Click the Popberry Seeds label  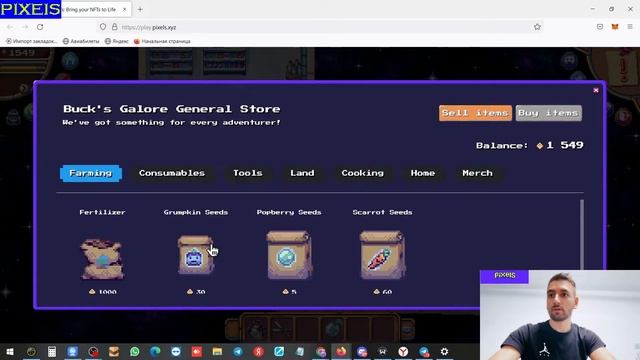click(289, 212)
